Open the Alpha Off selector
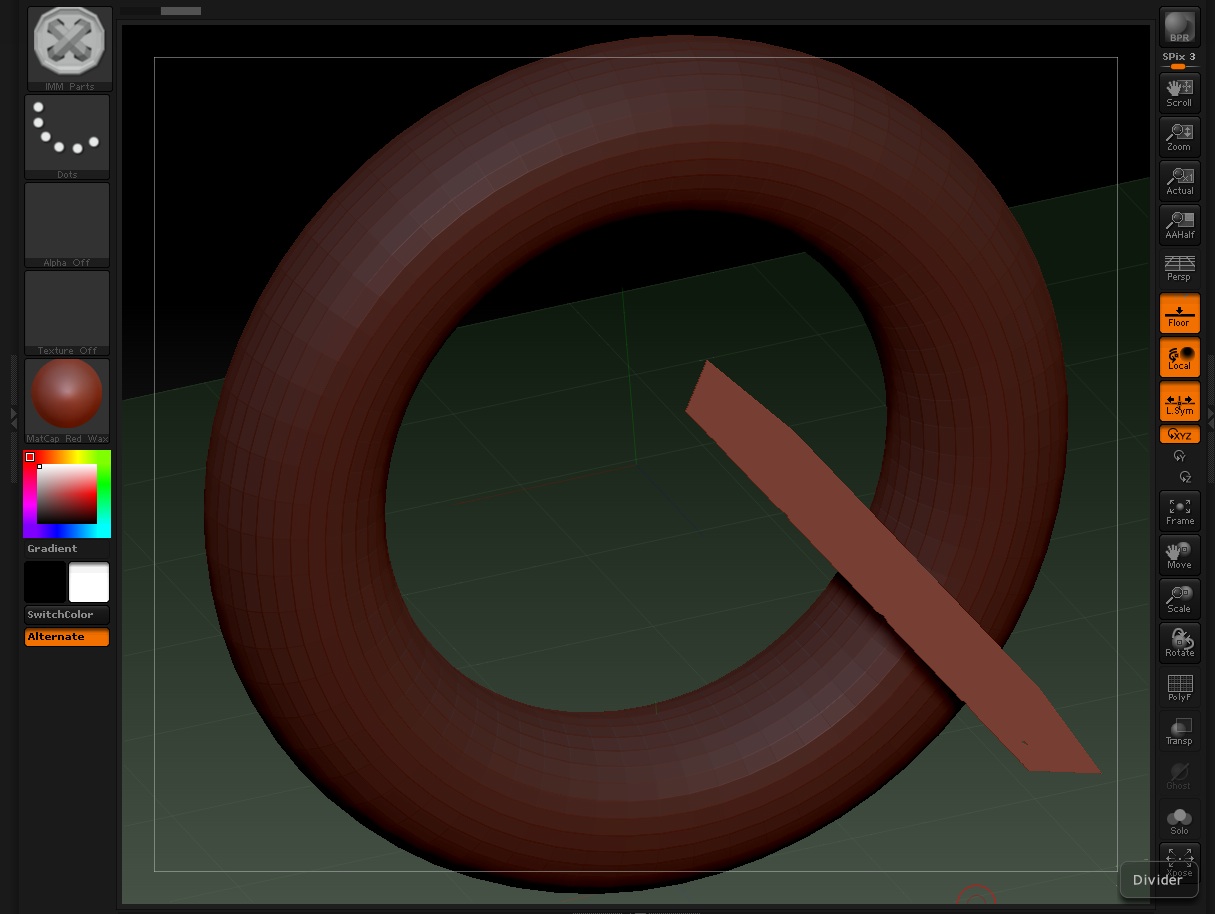 click(x=67, y=225)
